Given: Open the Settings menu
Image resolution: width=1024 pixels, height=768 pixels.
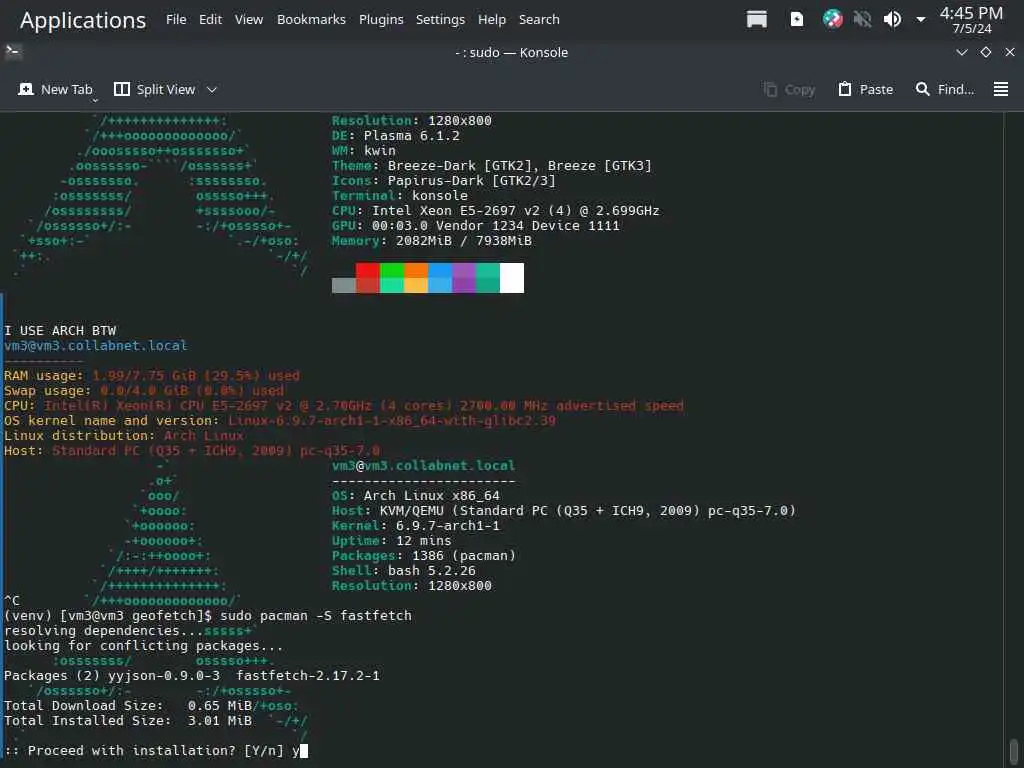Looking at the screenshot, I should tap(440, 20).
